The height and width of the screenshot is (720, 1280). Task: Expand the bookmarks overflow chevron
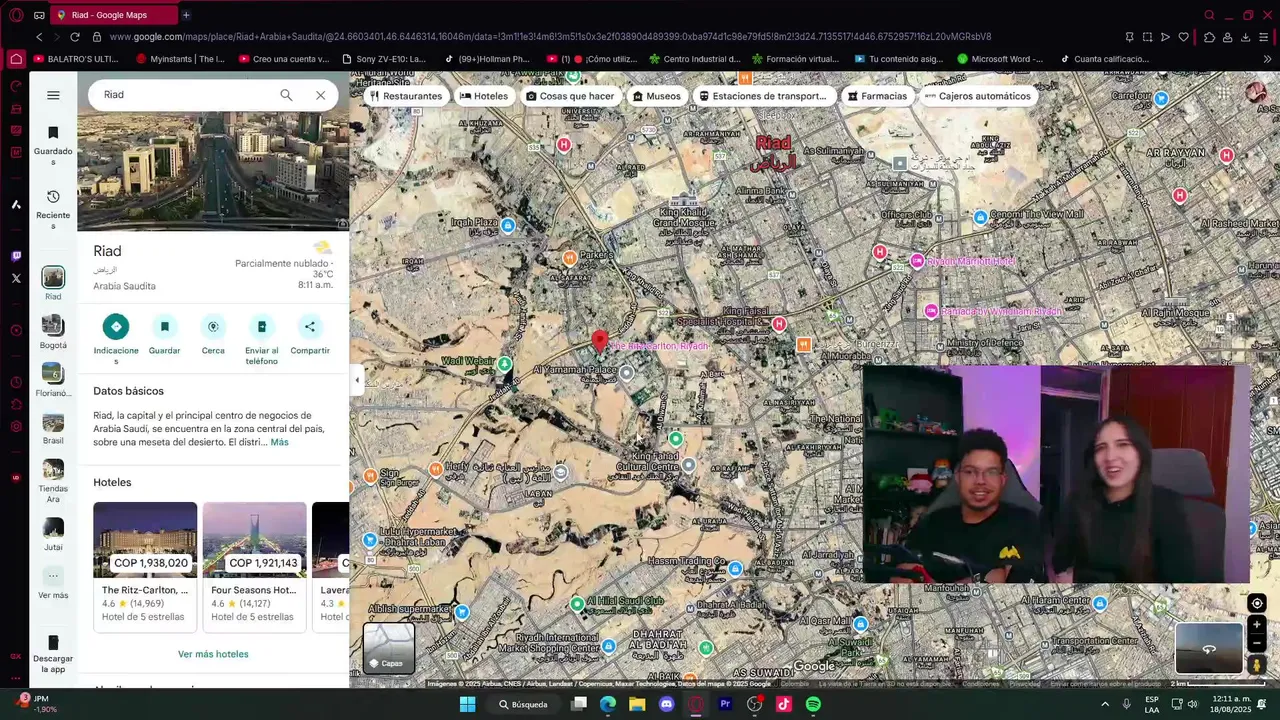tap(1267, 59)
